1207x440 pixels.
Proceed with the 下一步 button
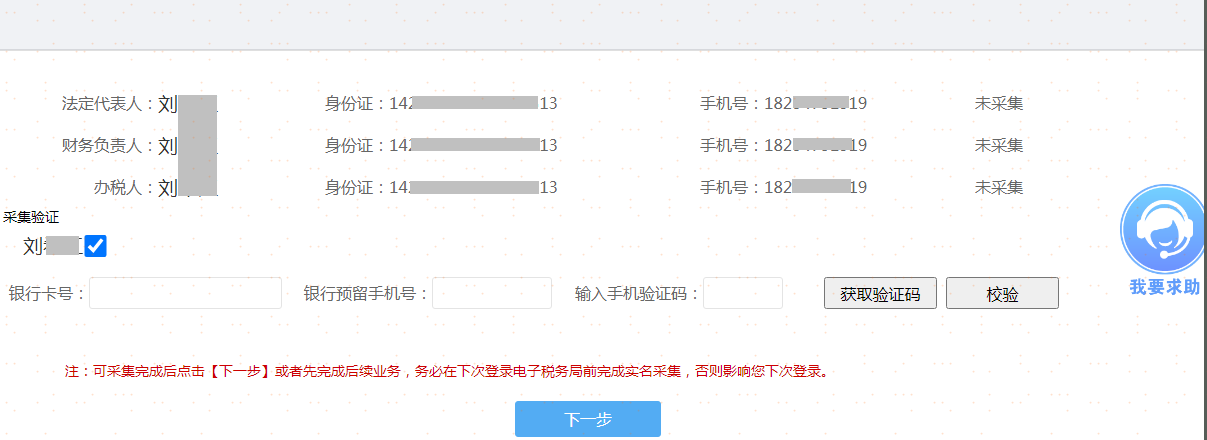(x=587, y=419)
